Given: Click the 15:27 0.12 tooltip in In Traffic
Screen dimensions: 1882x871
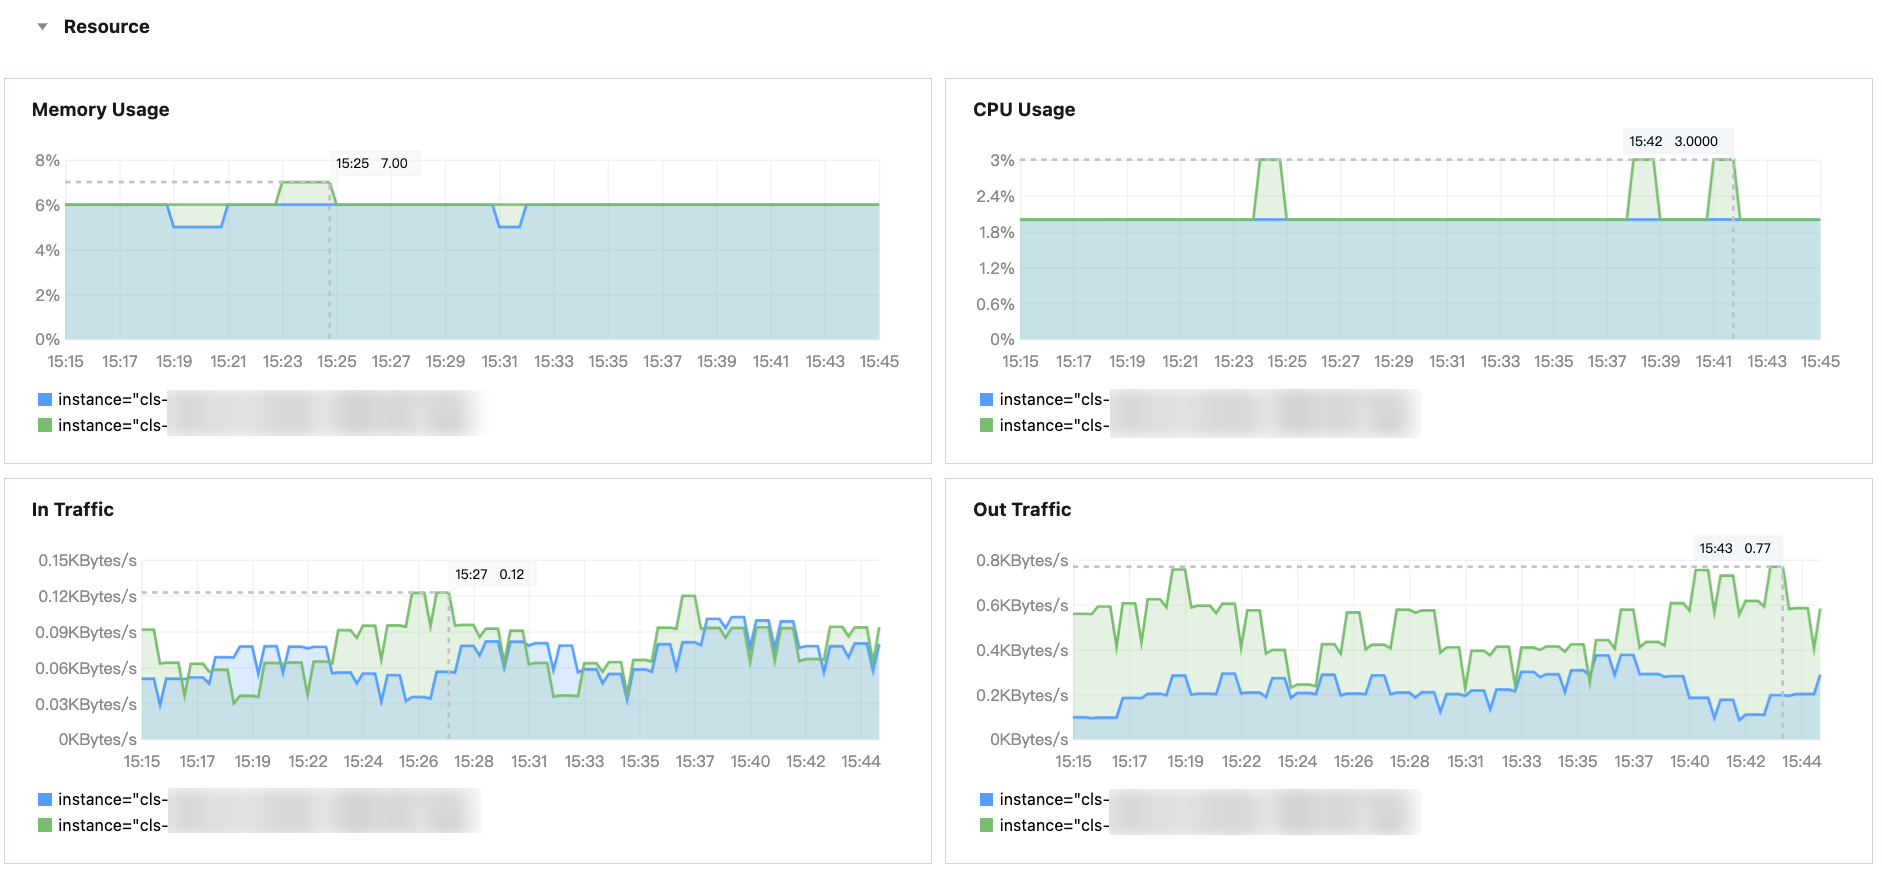Looking at the screenshot, I should [490, 575].
